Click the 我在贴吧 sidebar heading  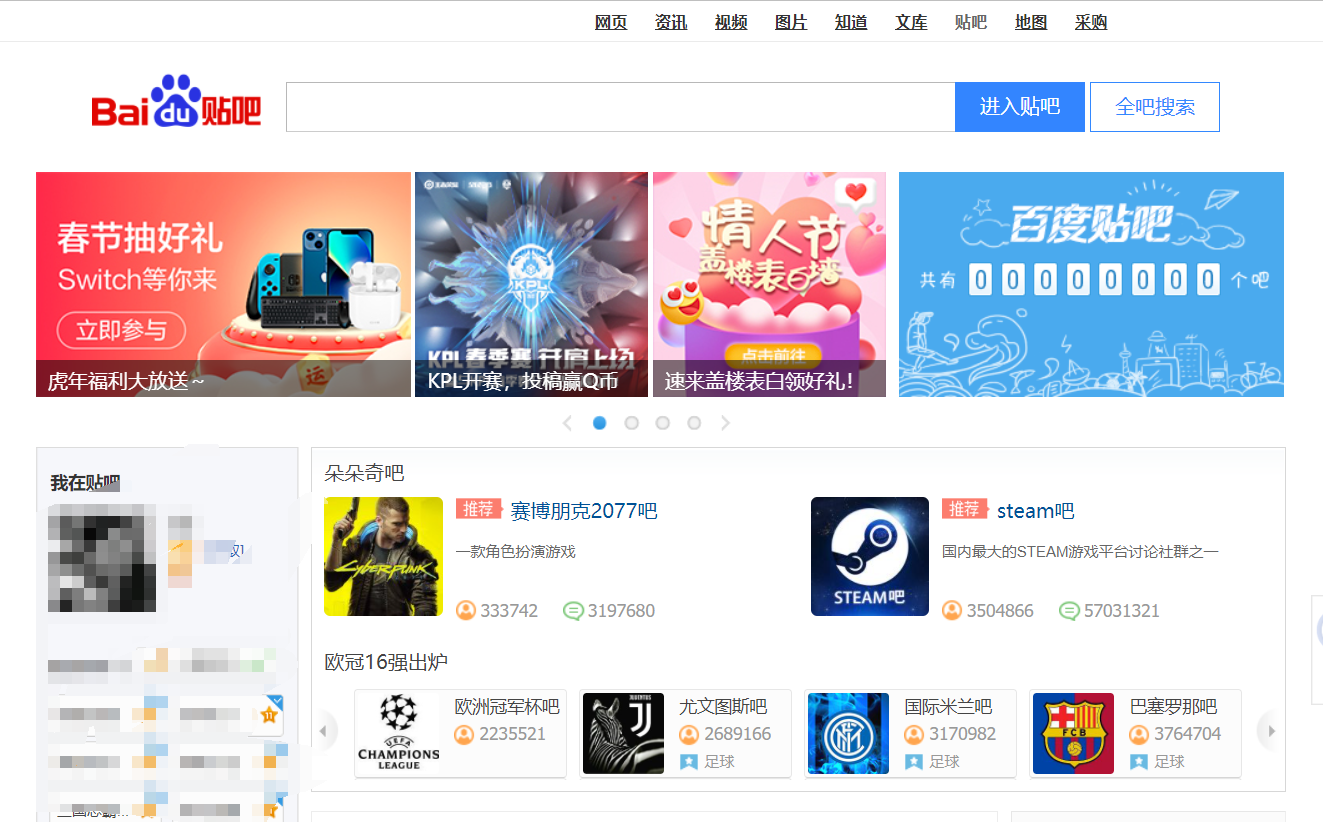(85, 483)
